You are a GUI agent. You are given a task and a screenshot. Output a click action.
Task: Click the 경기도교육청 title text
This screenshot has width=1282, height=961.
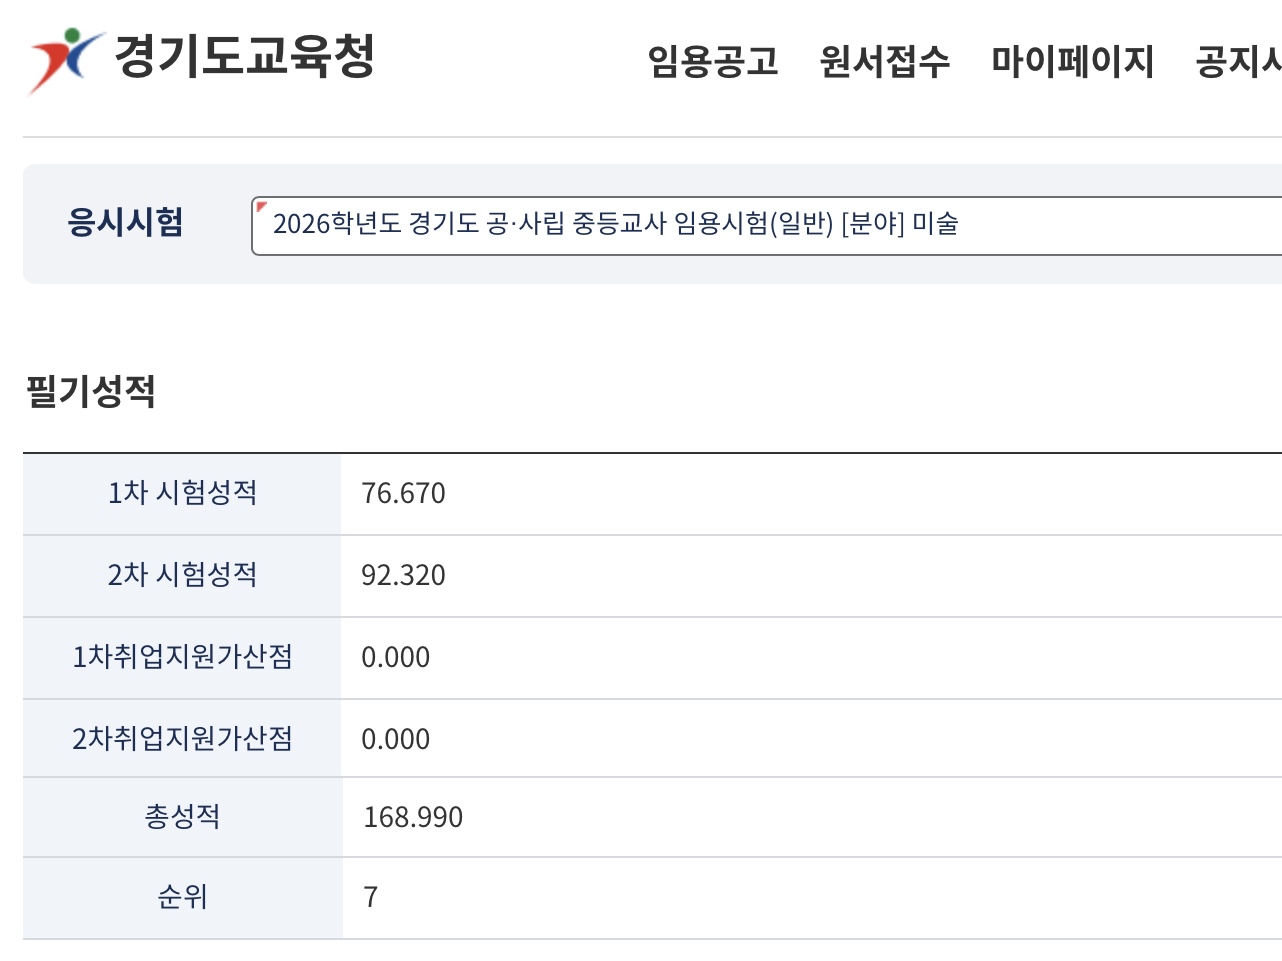click(x=245, y=56)
